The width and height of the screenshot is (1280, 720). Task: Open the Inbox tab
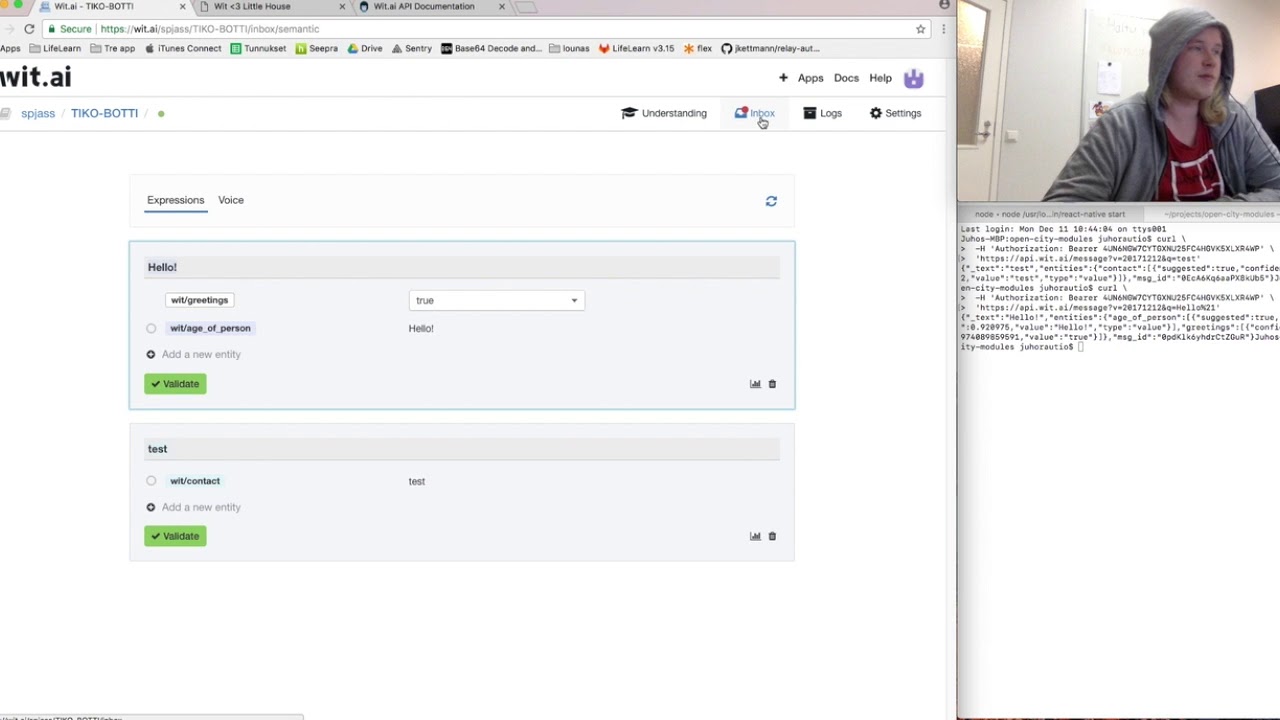pyautogui.click(x=755, y=113)
